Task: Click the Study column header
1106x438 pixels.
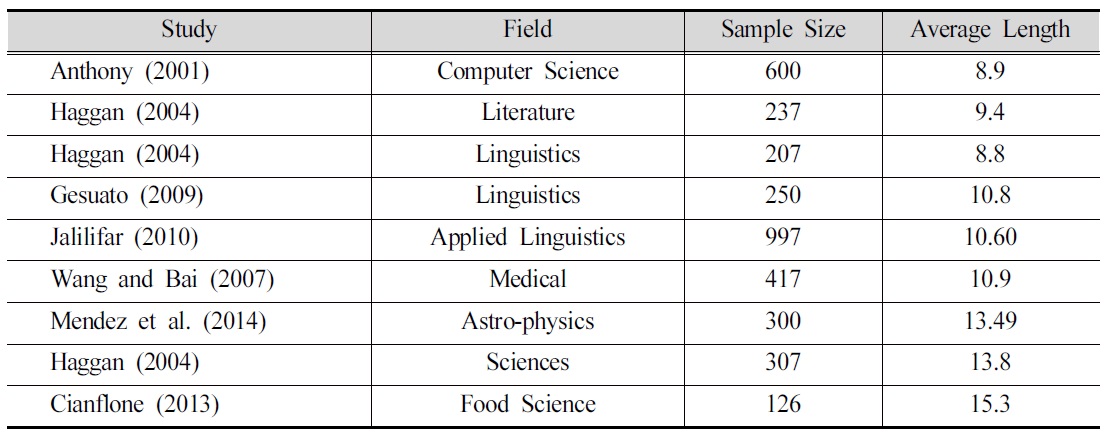Action: coord(188,30)
